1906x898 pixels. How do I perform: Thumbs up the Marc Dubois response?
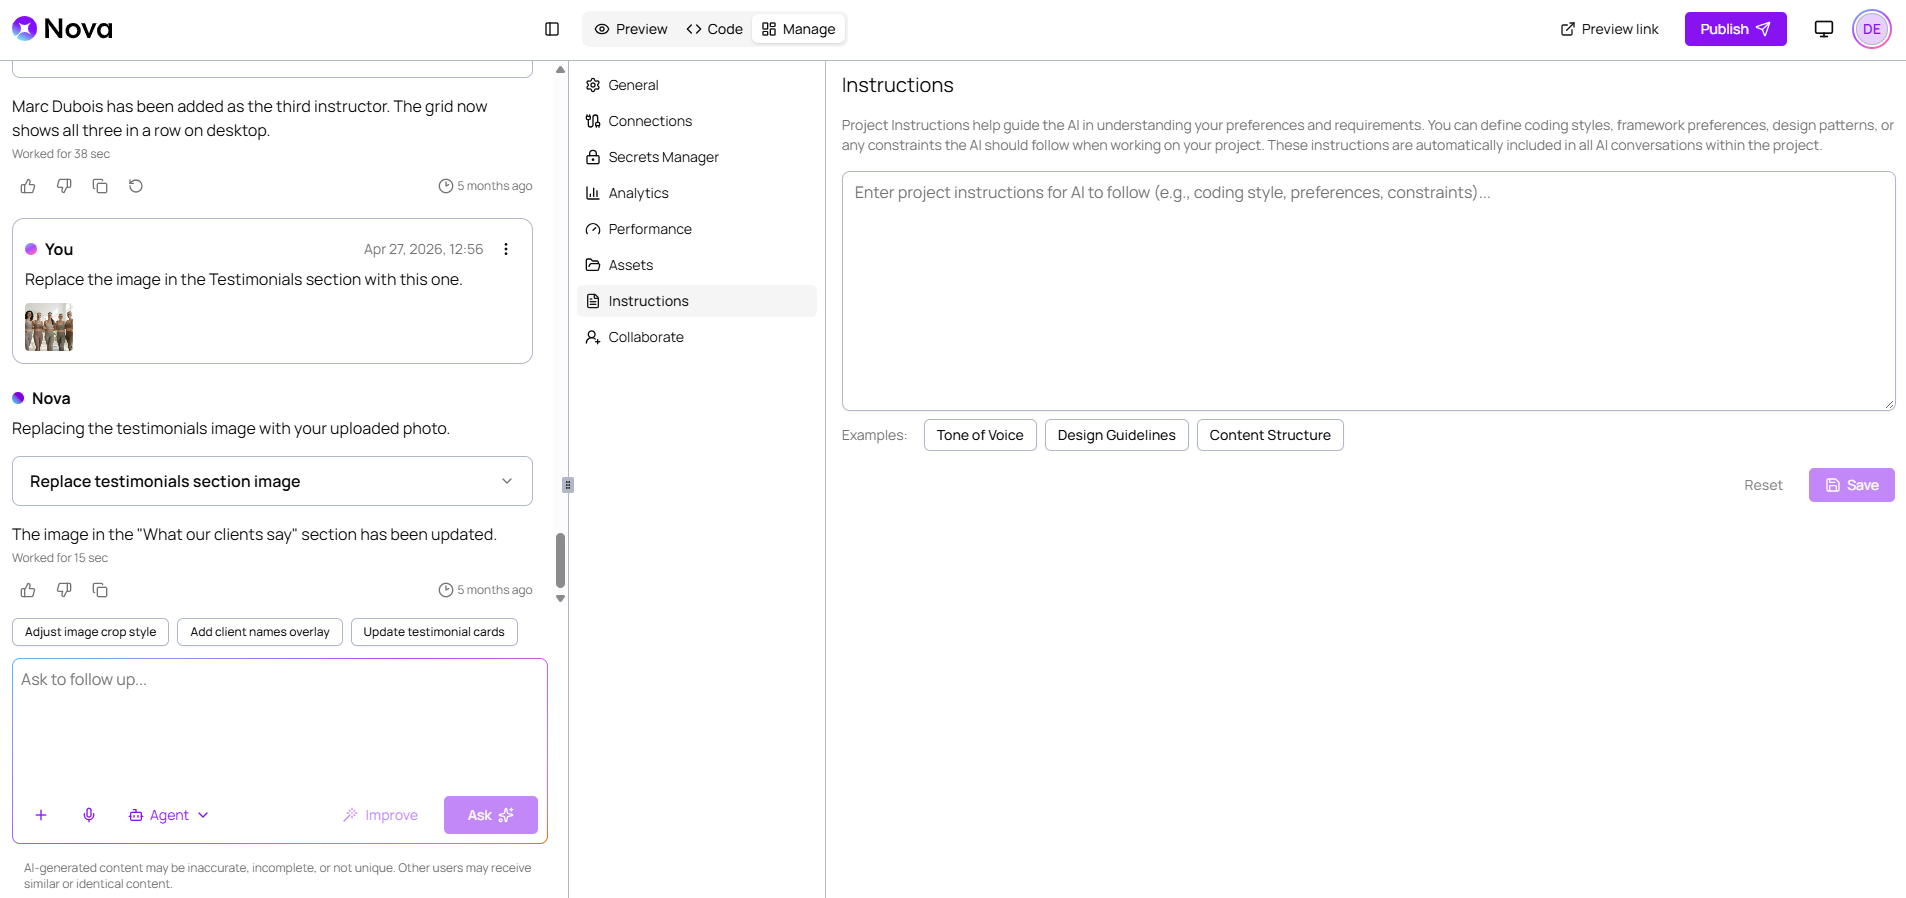[28, 186]
